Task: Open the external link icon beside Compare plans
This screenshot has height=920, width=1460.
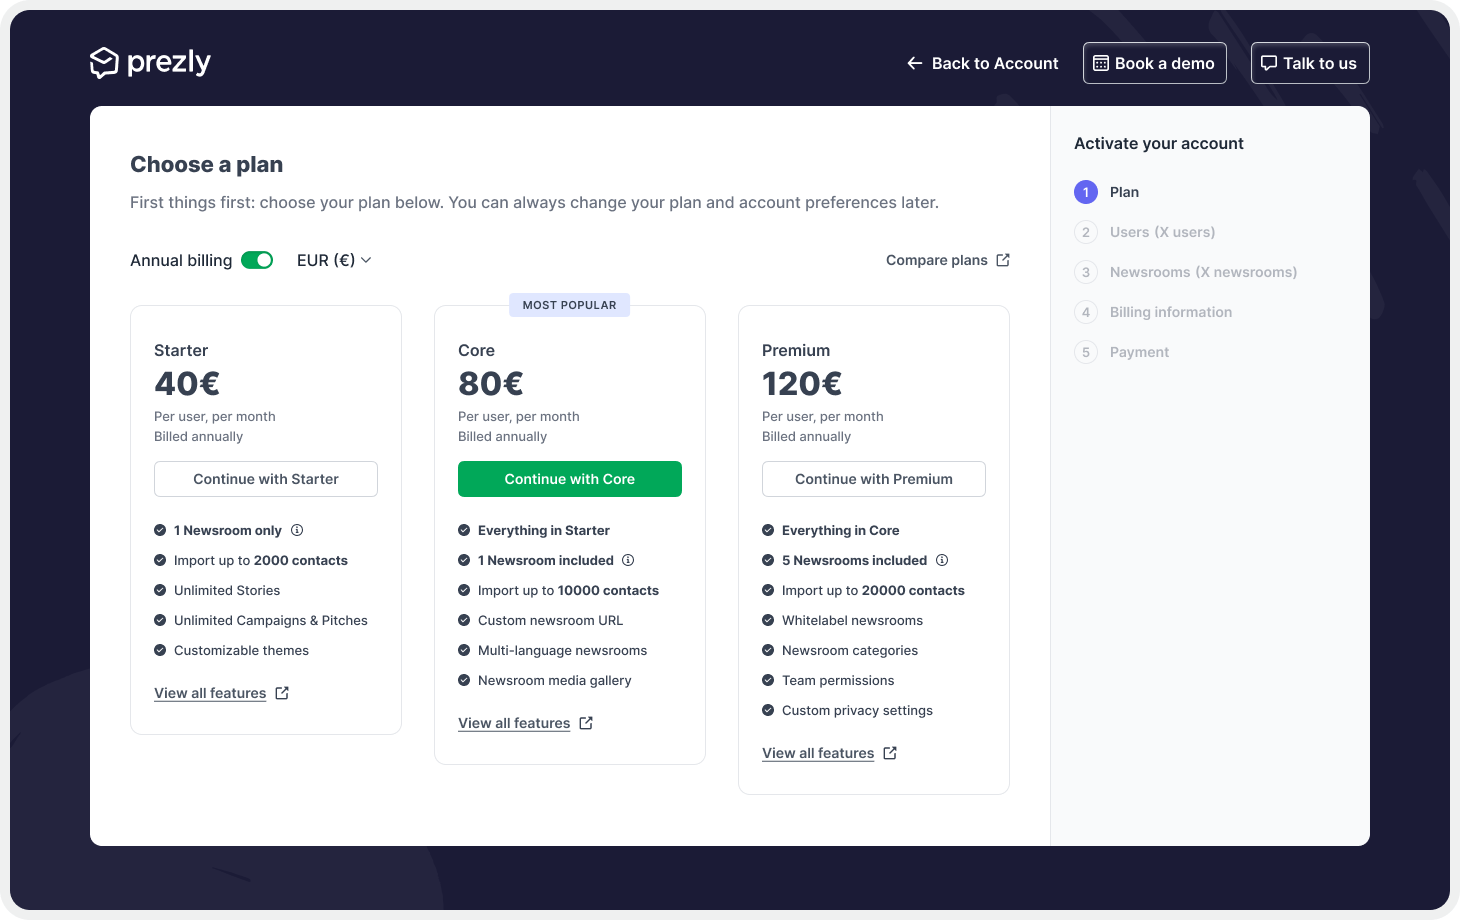Action: tap(1003, 260)
